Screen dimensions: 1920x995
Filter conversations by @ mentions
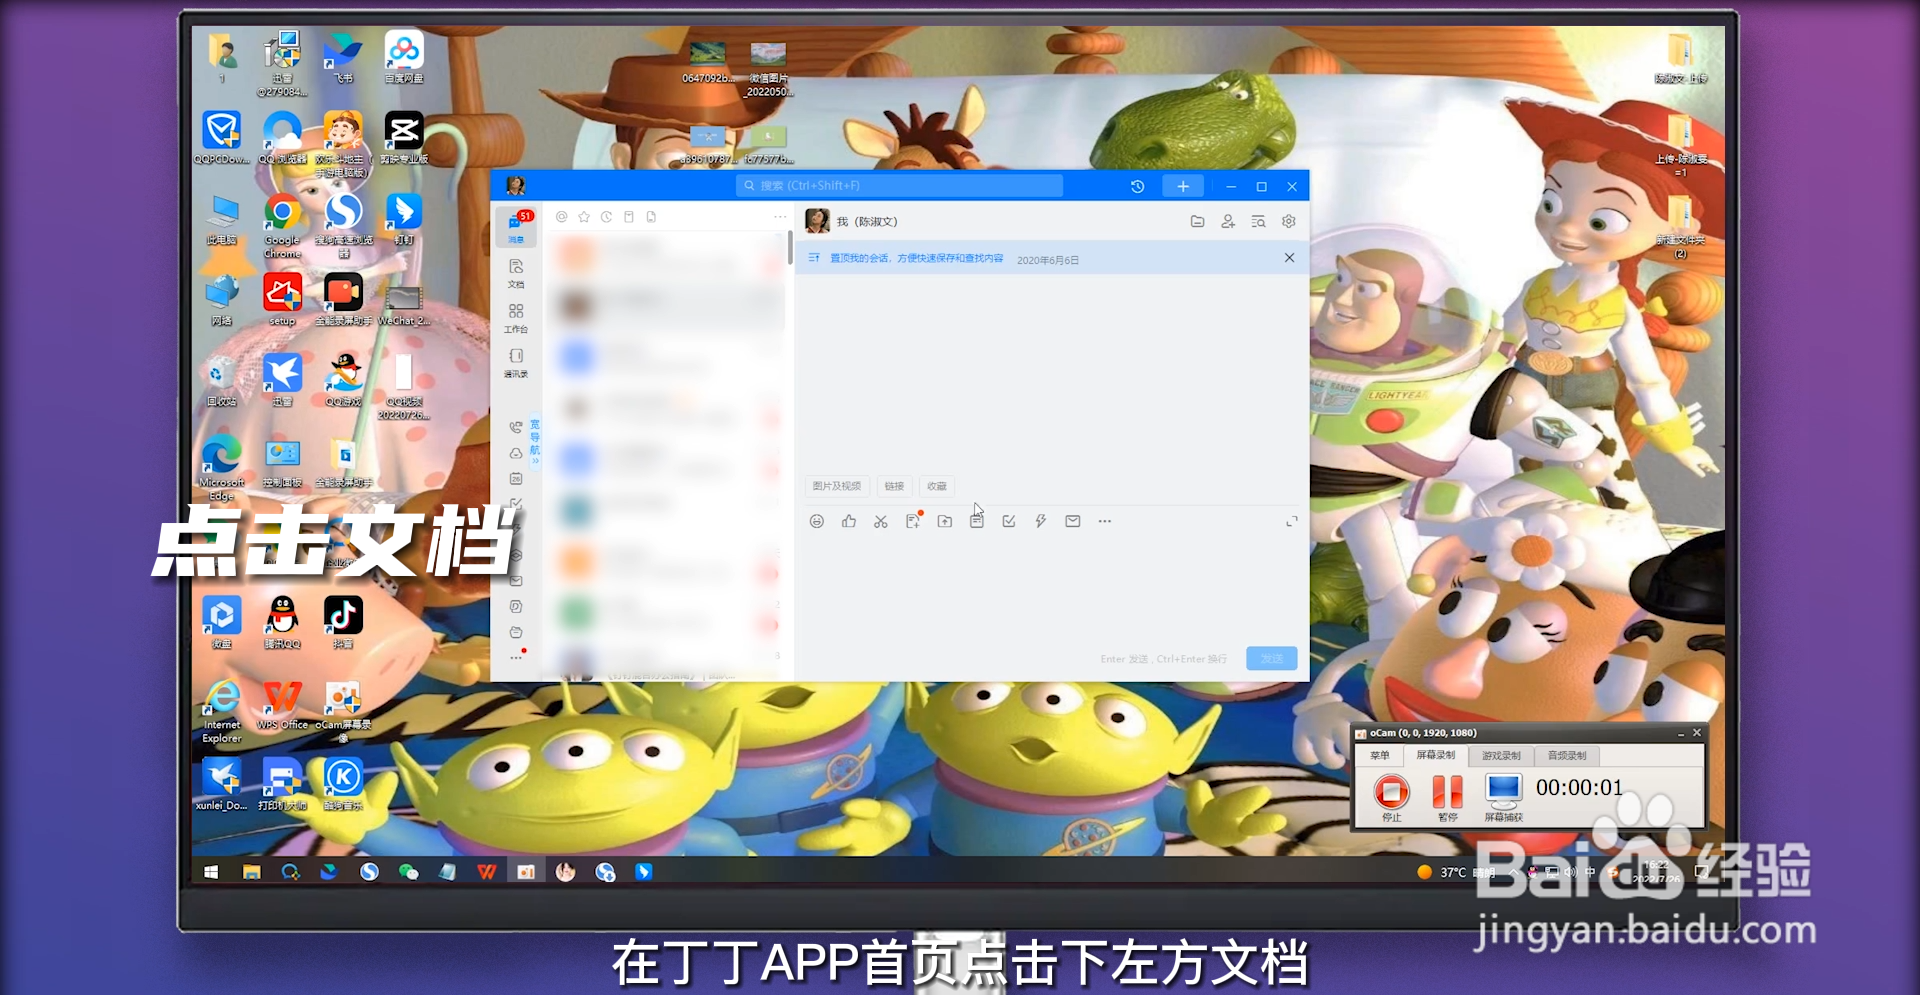pos(562,217)
